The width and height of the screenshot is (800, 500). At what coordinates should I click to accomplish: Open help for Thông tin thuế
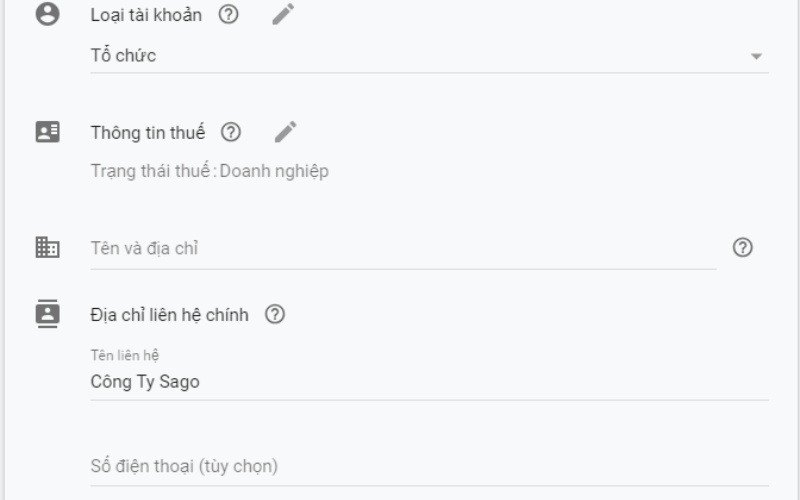tap(231, 132)
